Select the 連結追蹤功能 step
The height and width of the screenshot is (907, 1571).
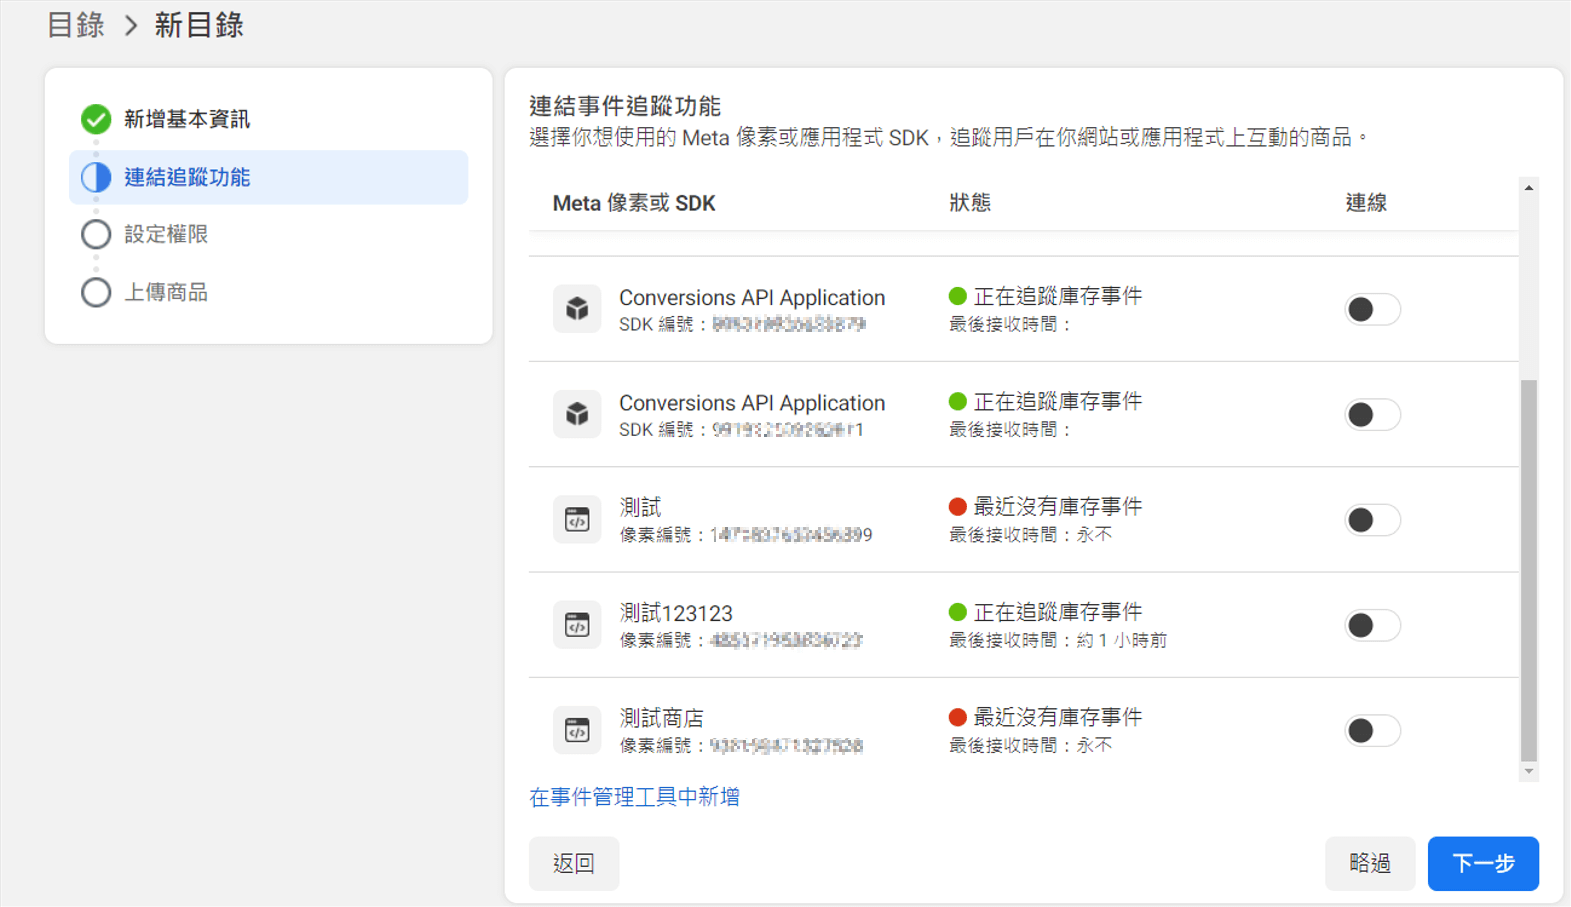tap(268, 177)
